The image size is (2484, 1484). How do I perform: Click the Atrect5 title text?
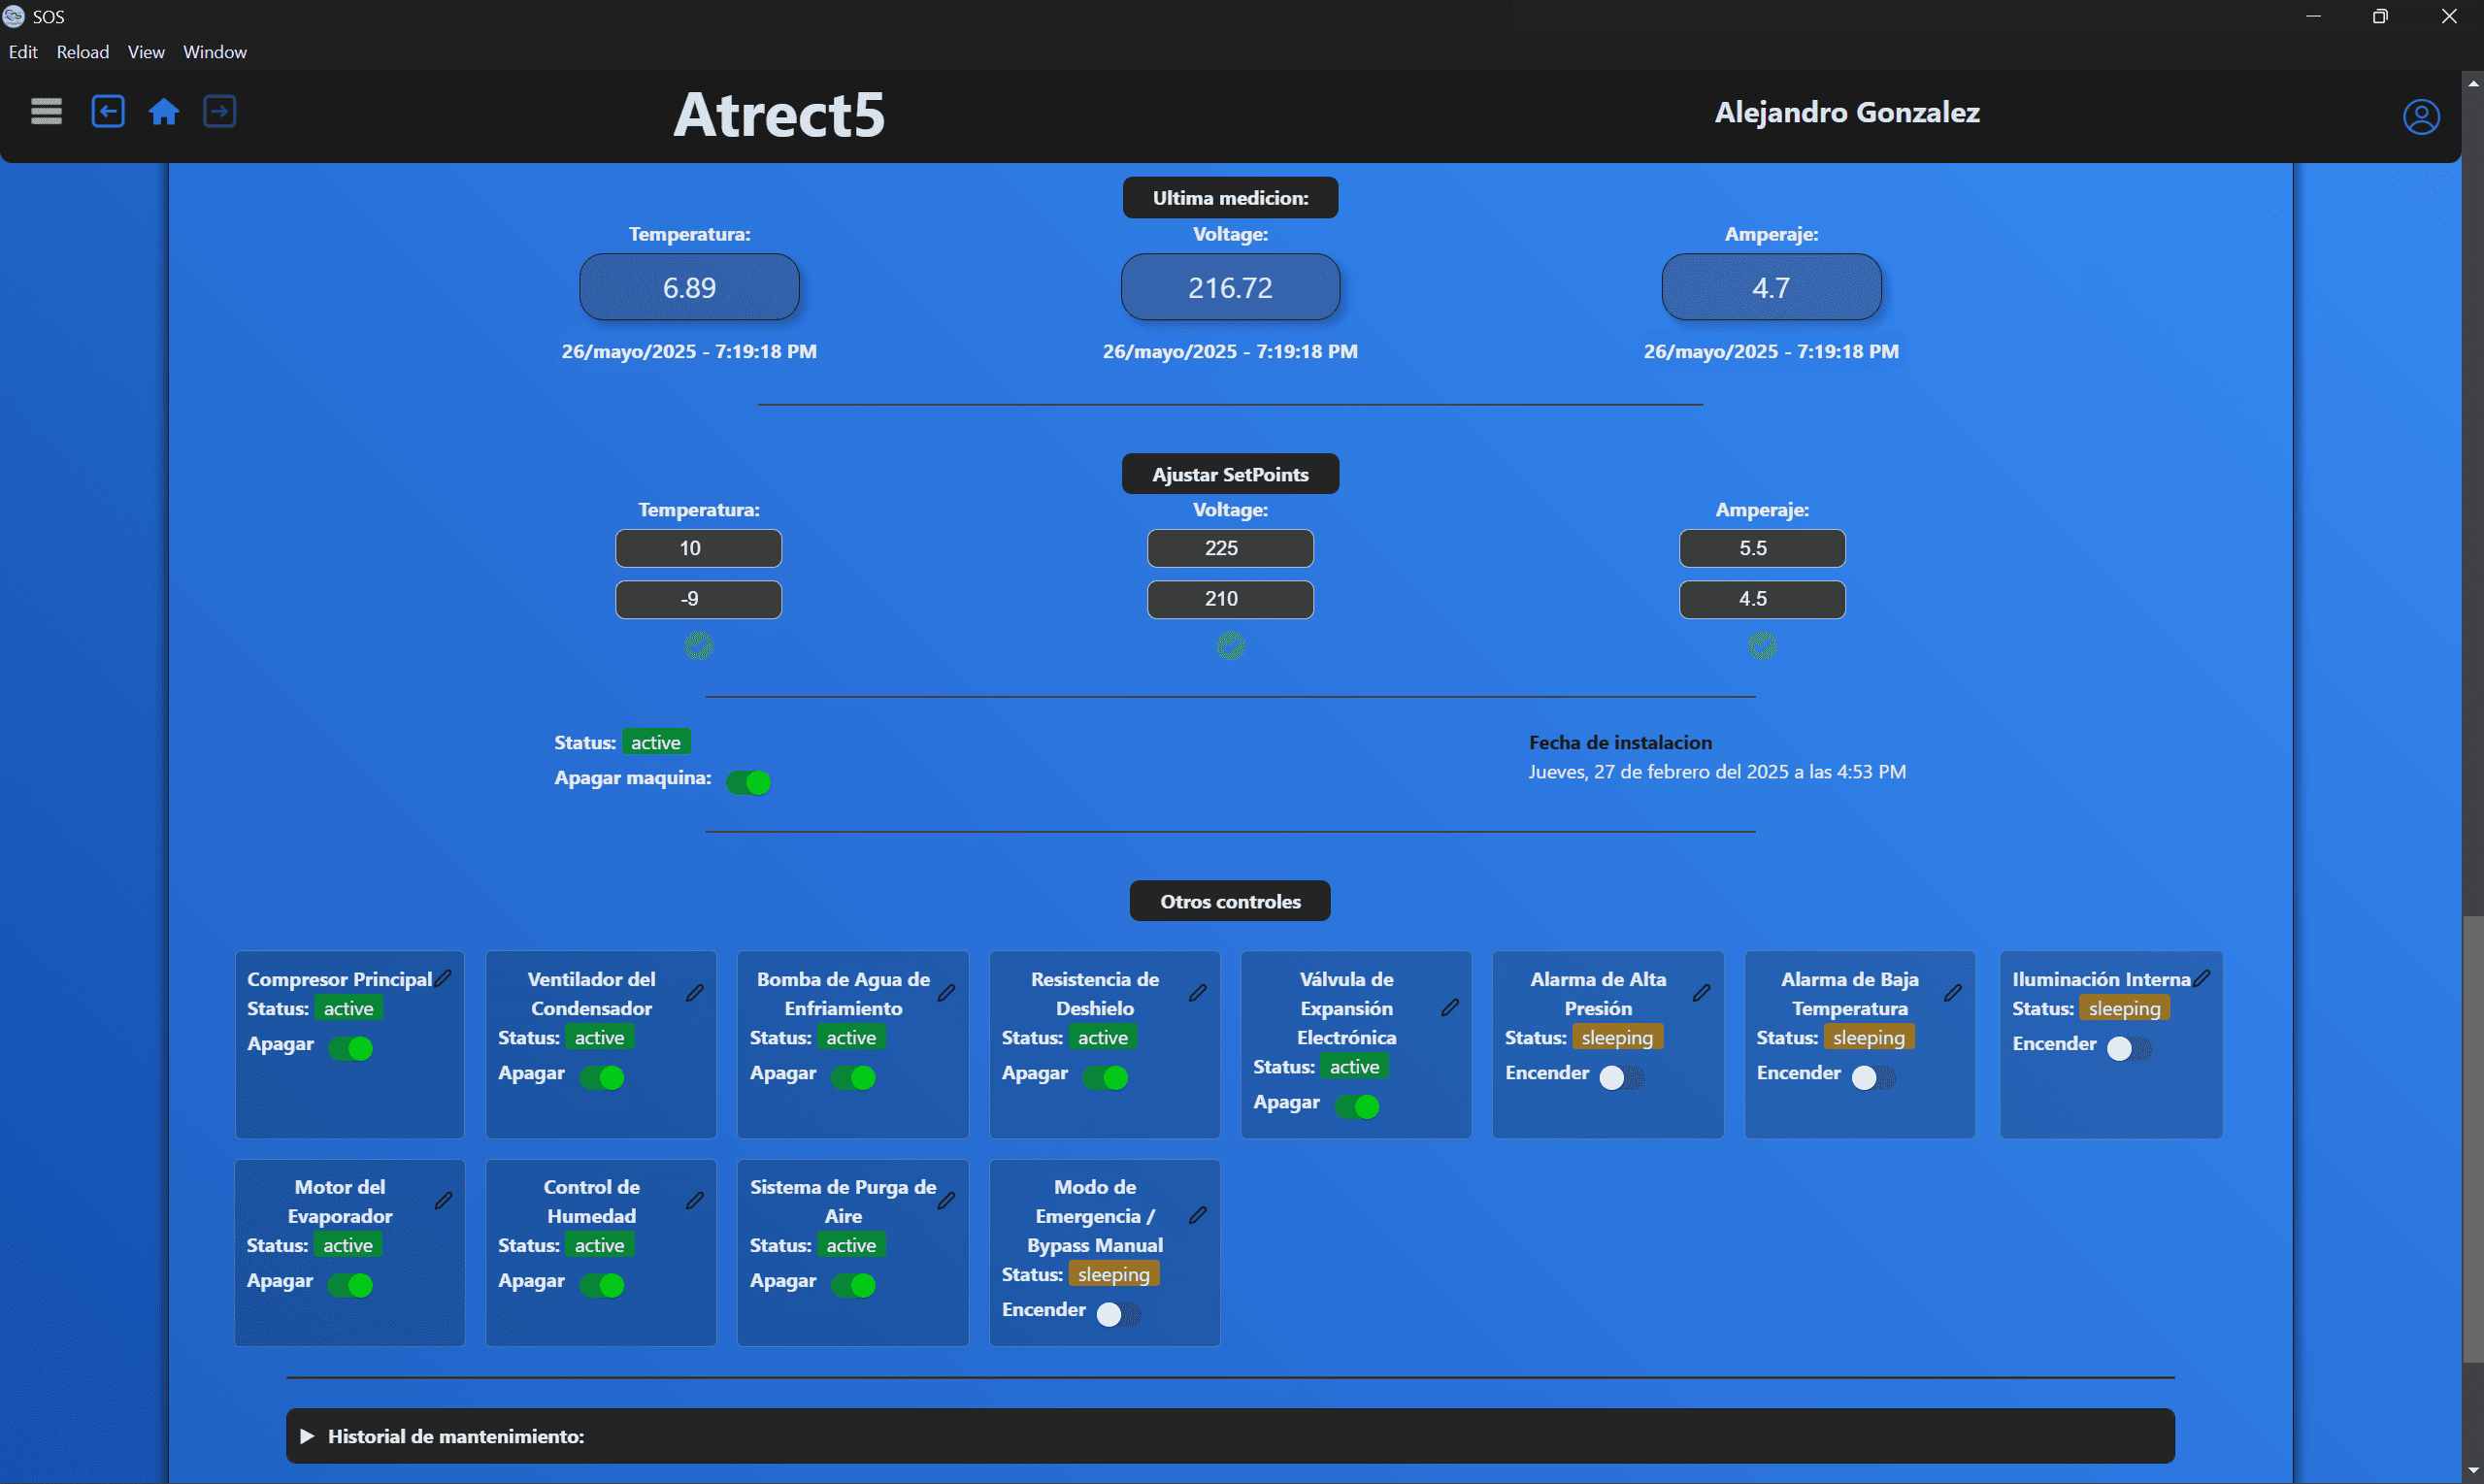click(x=779, y=114)
